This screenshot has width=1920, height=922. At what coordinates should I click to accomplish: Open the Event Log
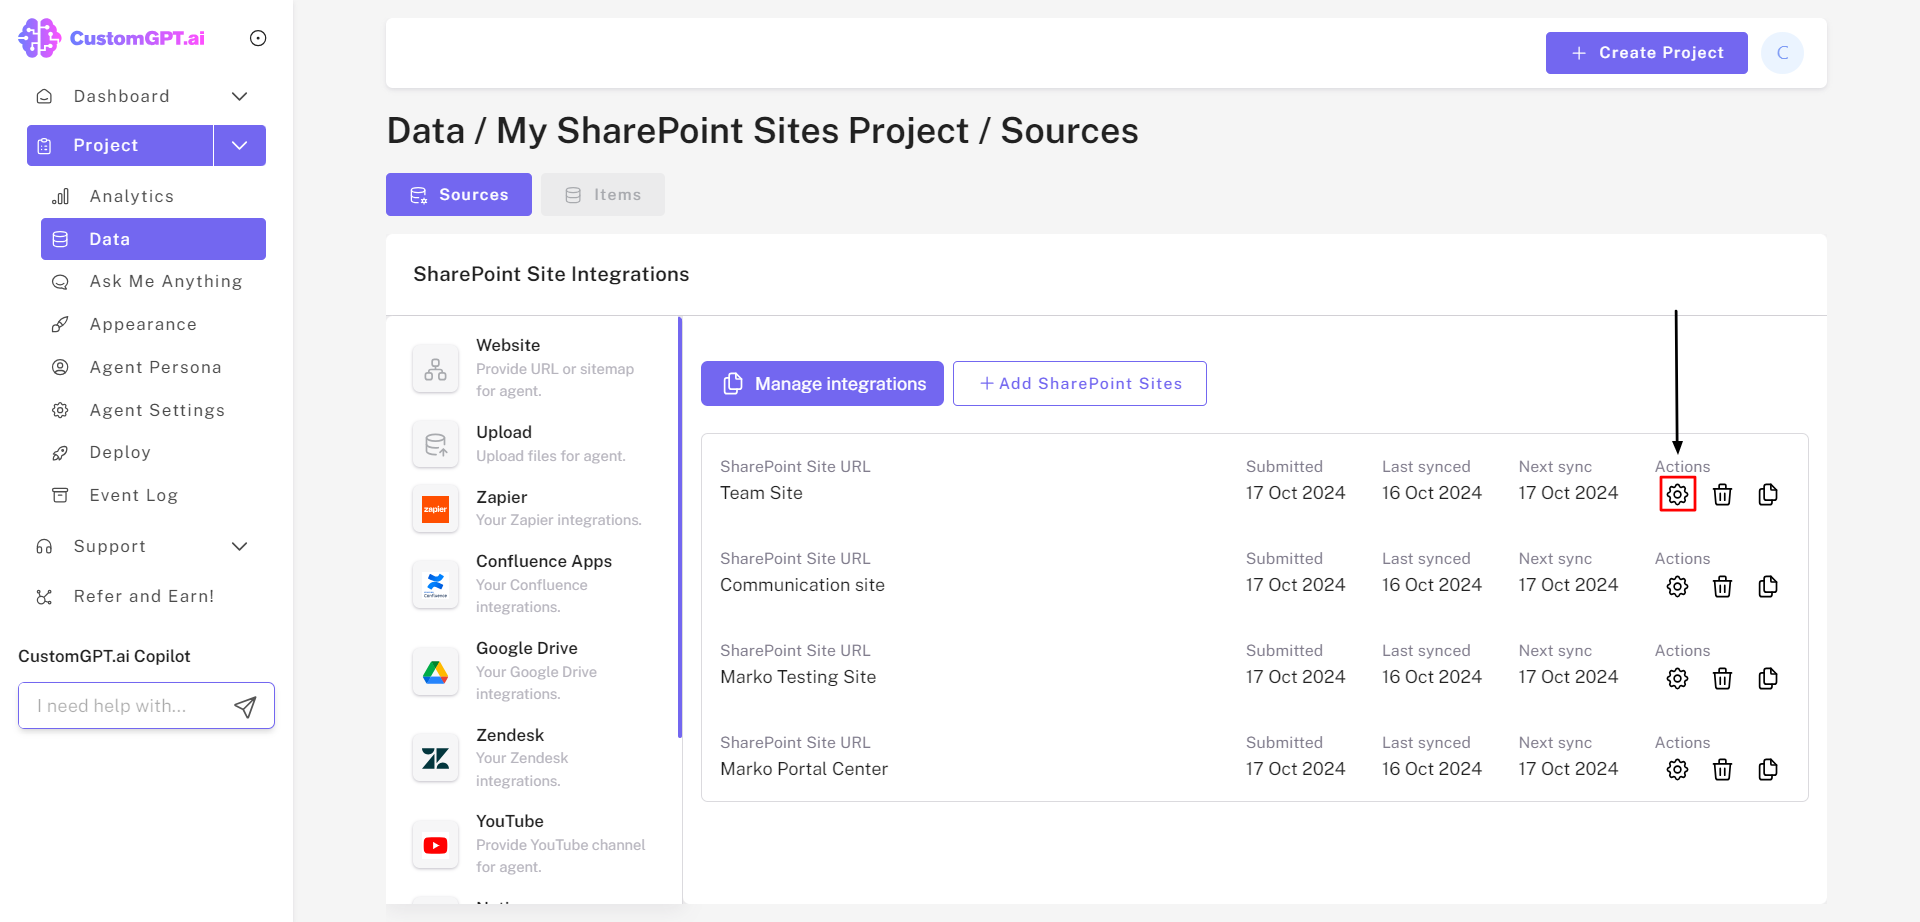(x=133, y=495)
